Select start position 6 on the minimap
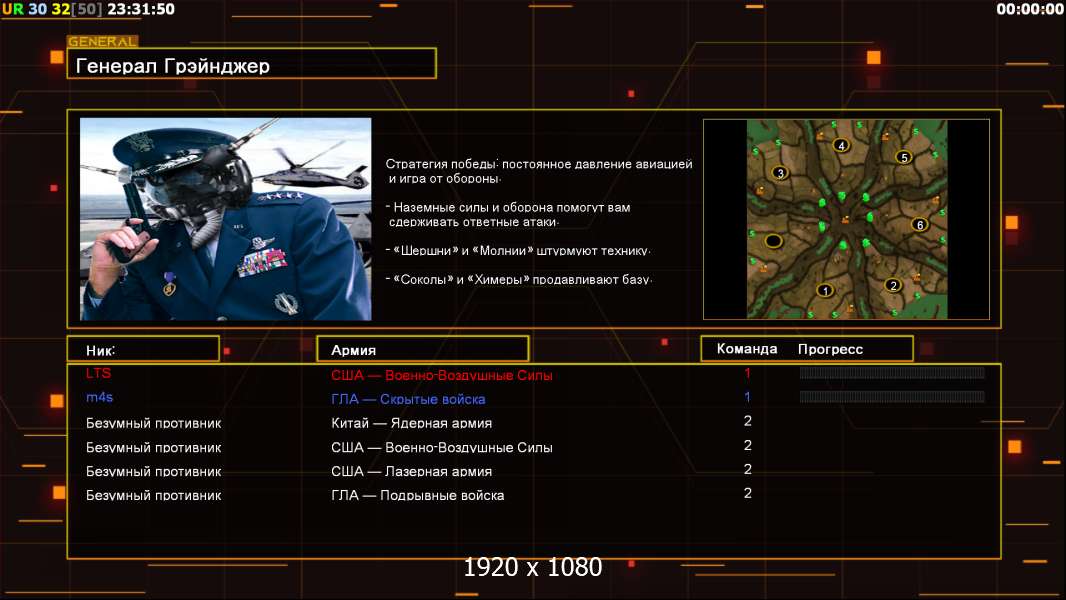Viewport: 1066px width, 600px height. tap(920, 225)
